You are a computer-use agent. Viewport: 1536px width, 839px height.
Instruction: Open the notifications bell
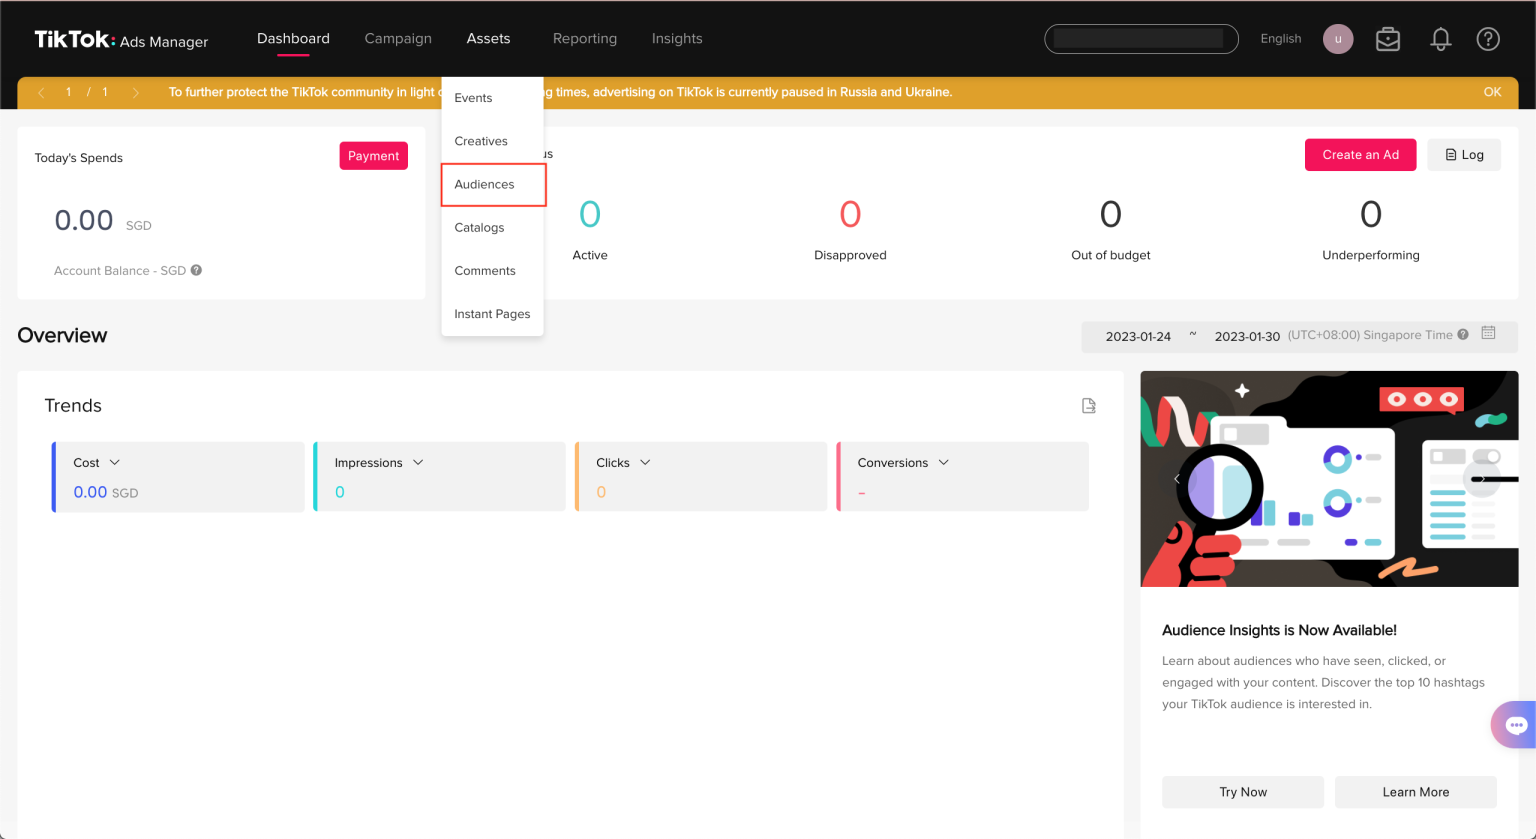pyautogui.click(x=1440, y=38)
